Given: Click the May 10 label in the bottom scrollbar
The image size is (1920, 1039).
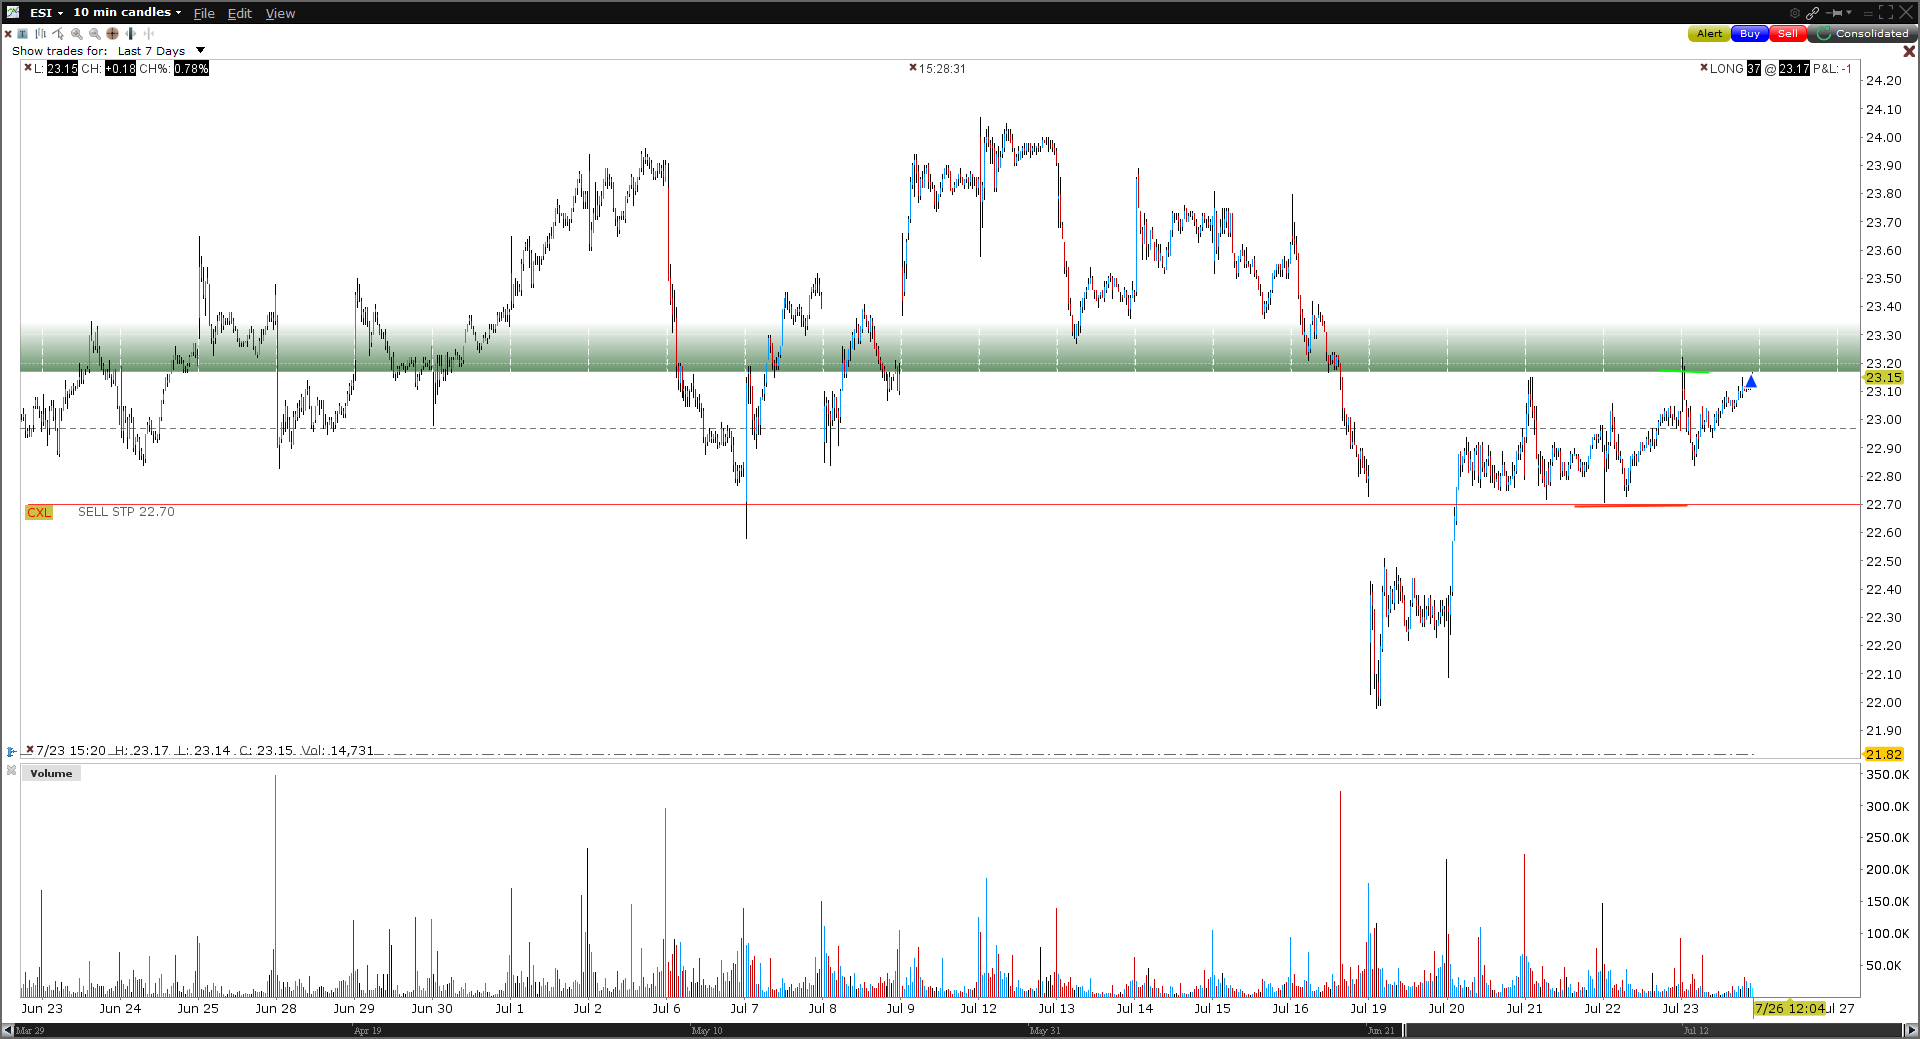Looking at the screenshot, I should tap(707, 1031).
